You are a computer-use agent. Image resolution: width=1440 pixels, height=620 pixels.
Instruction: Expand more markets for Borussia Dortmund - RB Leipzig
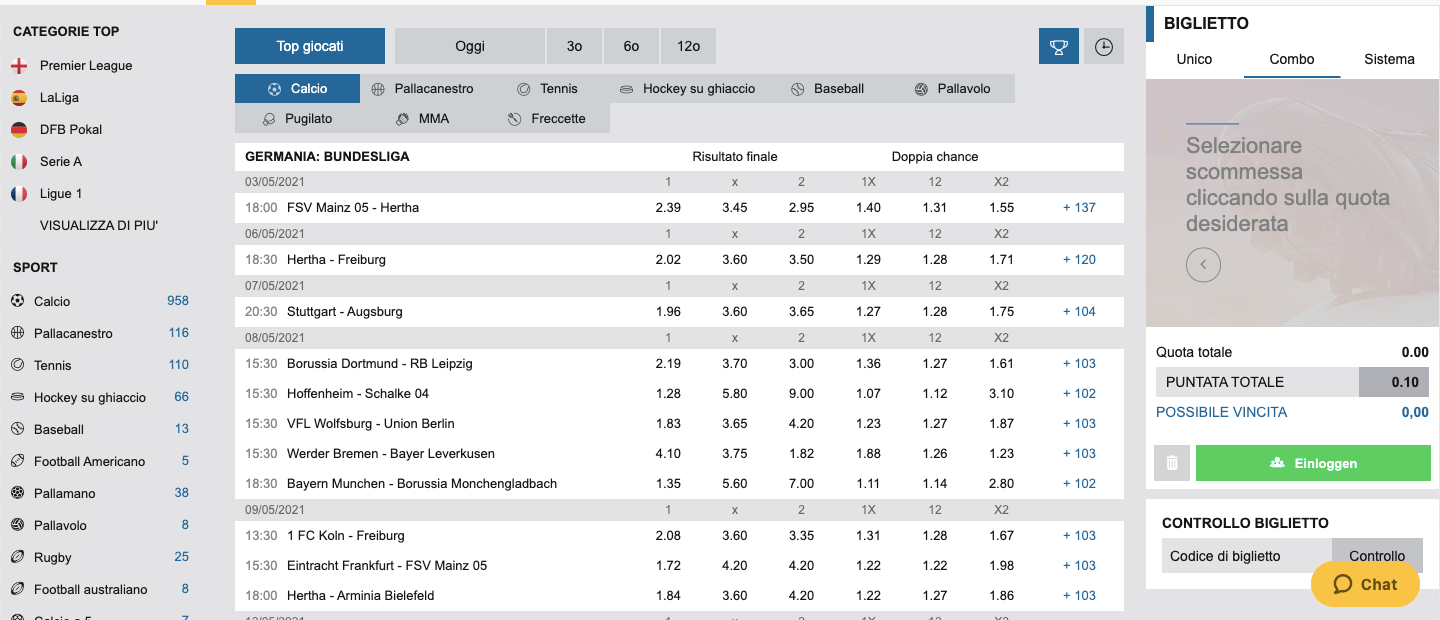tap(1079, 364)
